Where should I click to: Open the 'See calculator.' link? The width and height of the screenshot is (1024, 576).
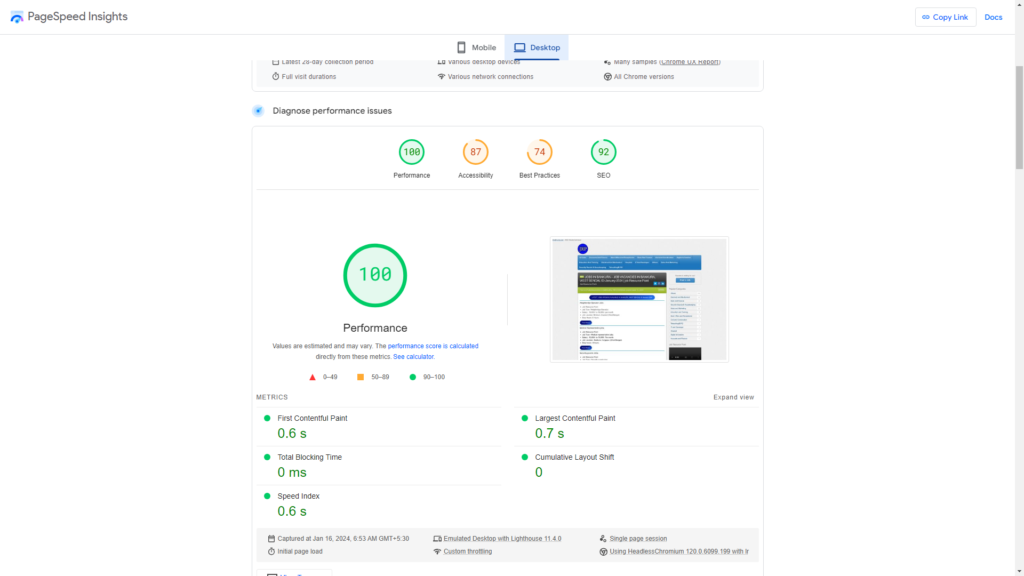(x=413, y=357)
